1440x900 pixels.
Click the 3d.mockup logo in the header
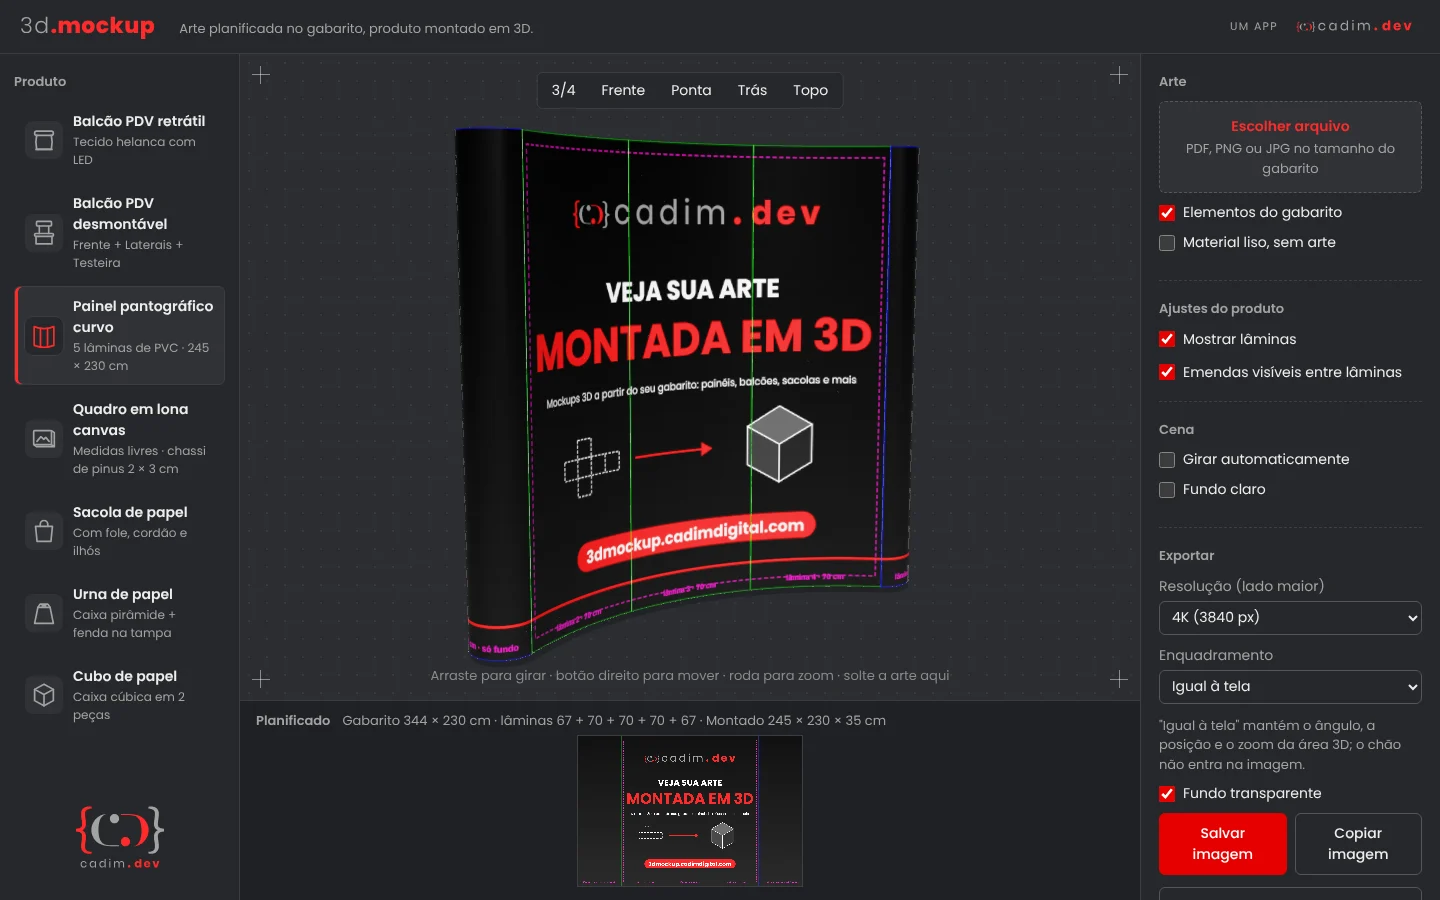pyautogui.click(x=88, y=26)
